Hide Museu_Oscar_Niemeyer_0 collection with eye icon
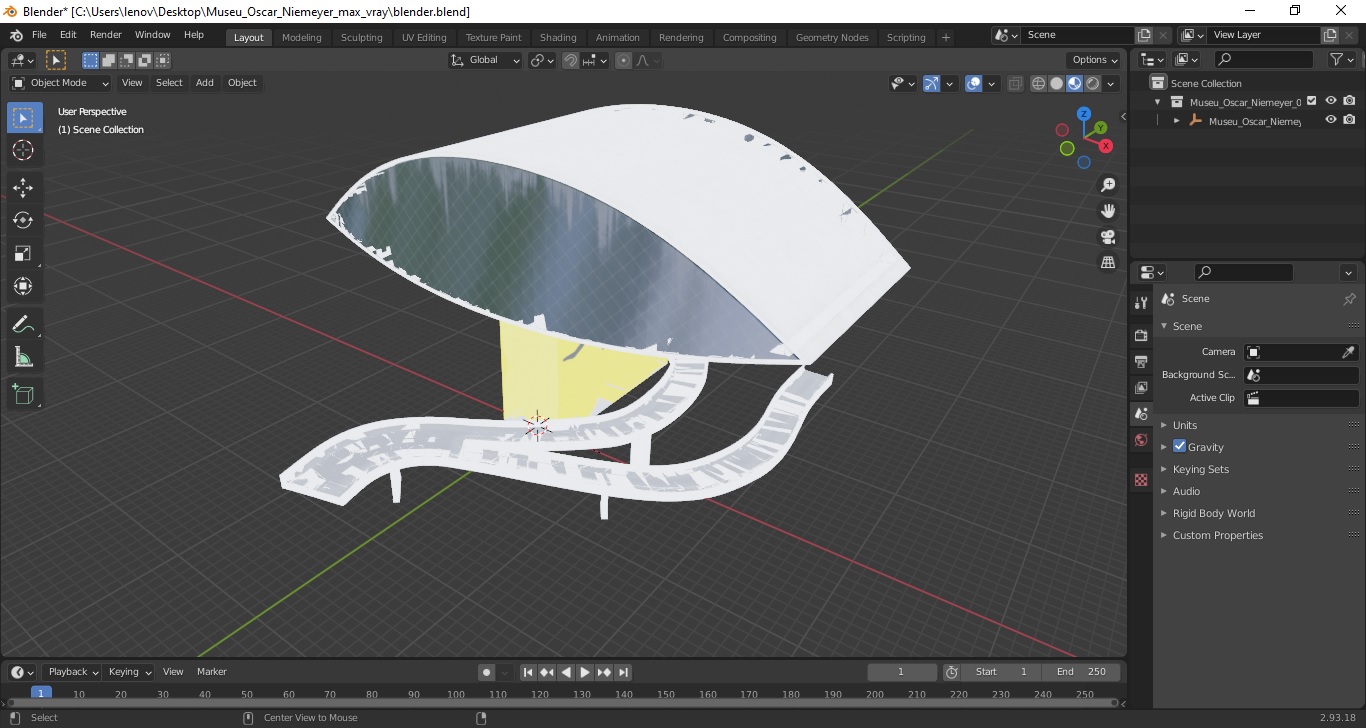 (x=1331, y=101)
